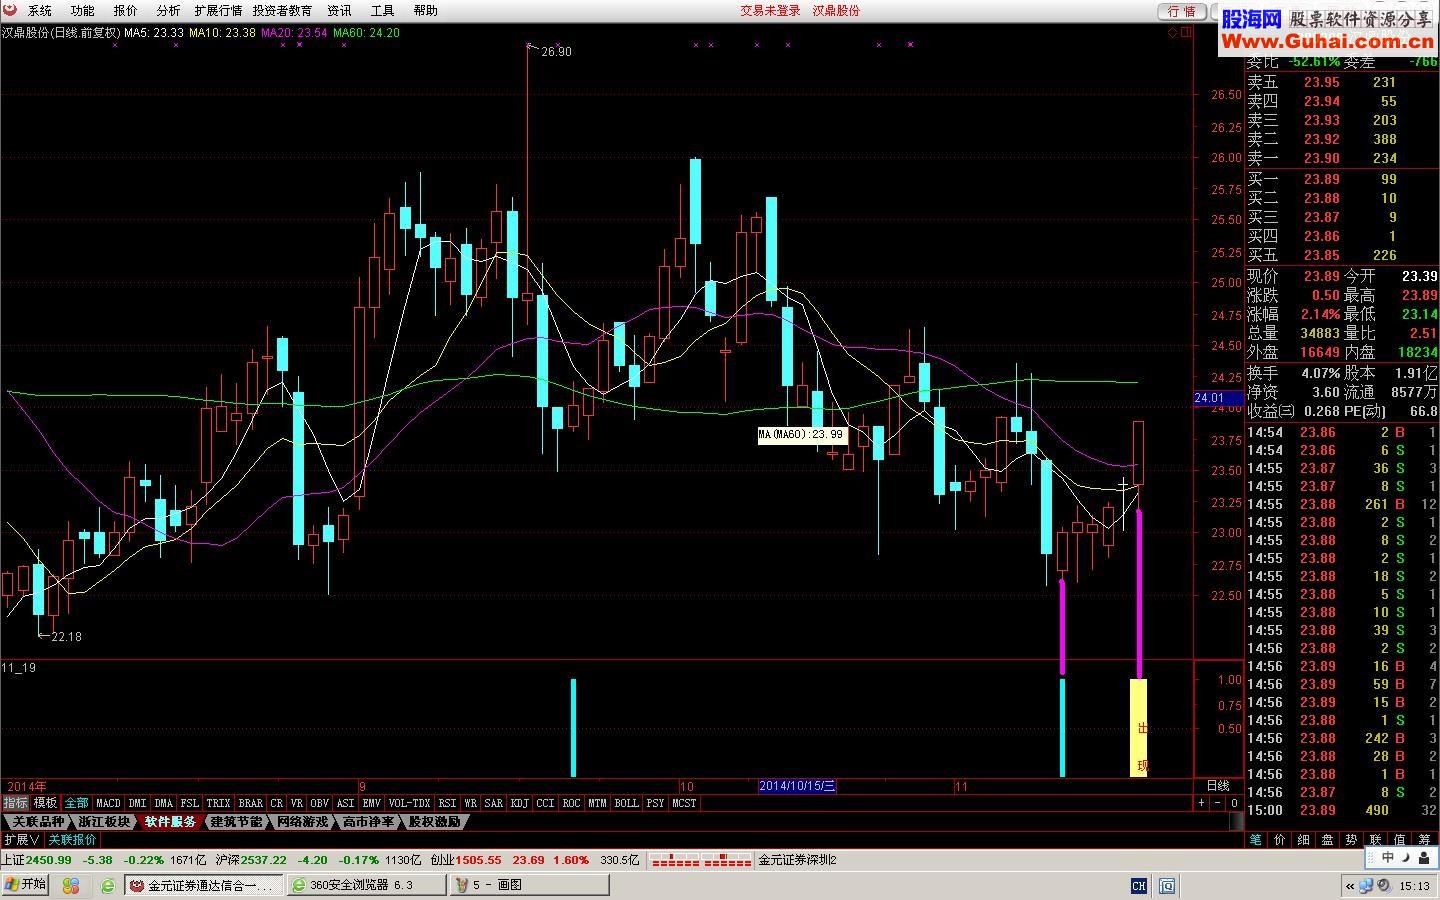Select the 浙江板块 tab
This screenshot has height=900, width=1440.
[104, 821]
